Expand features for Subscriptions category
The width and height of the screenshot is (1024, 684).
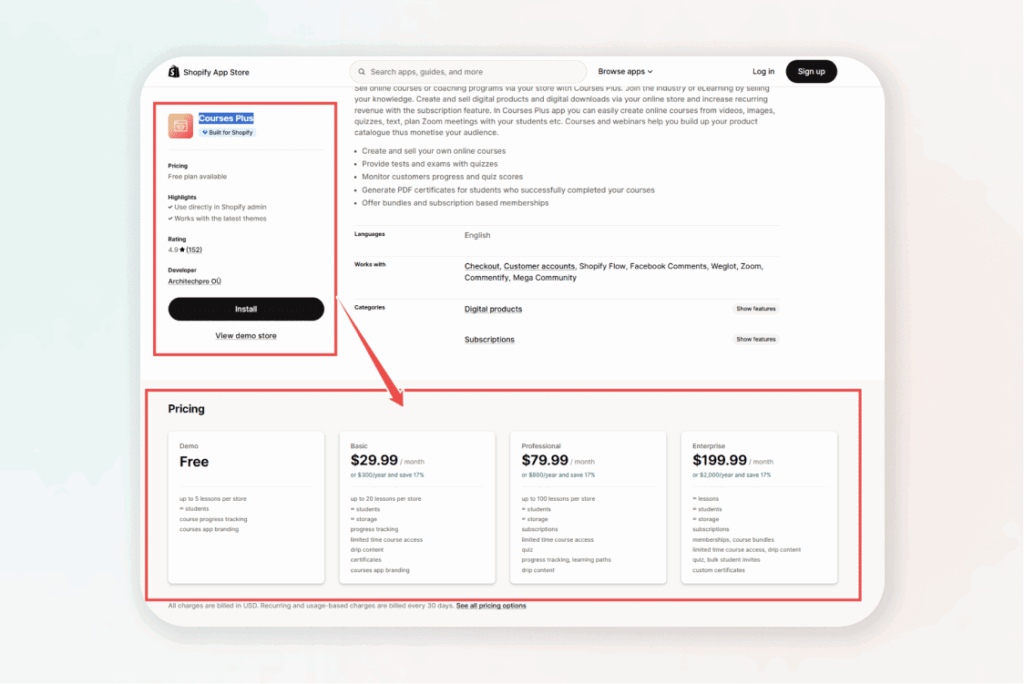755,339
